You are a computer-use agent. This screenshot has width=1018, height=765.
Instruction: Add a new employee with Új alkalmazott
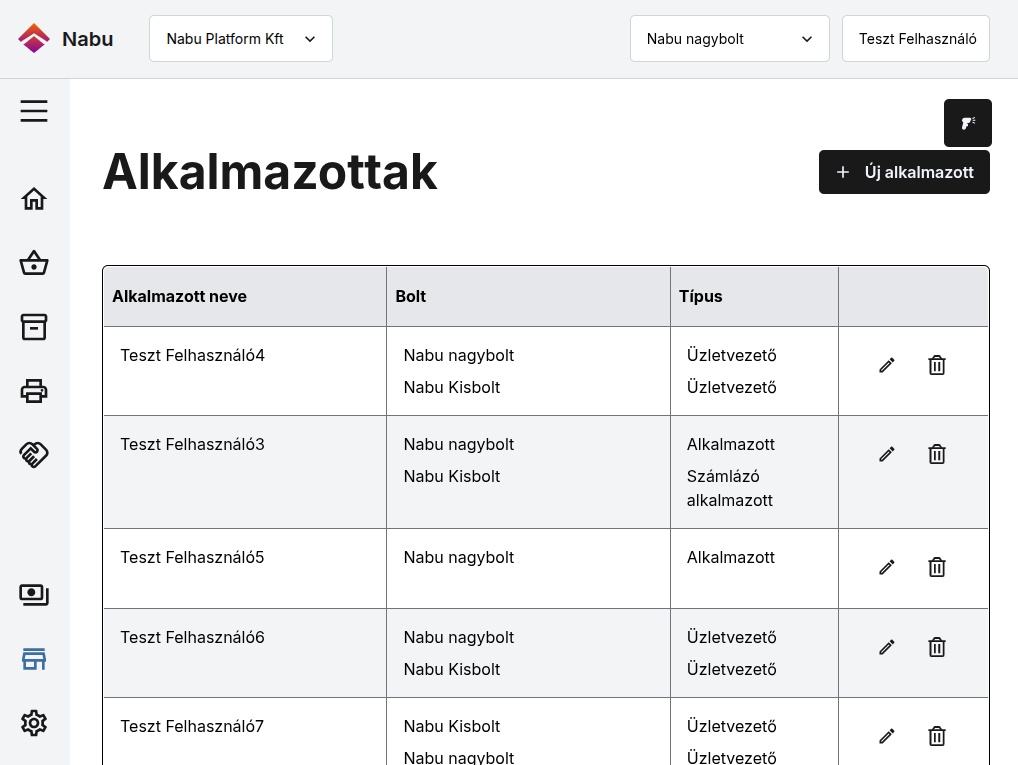point(904,172)
